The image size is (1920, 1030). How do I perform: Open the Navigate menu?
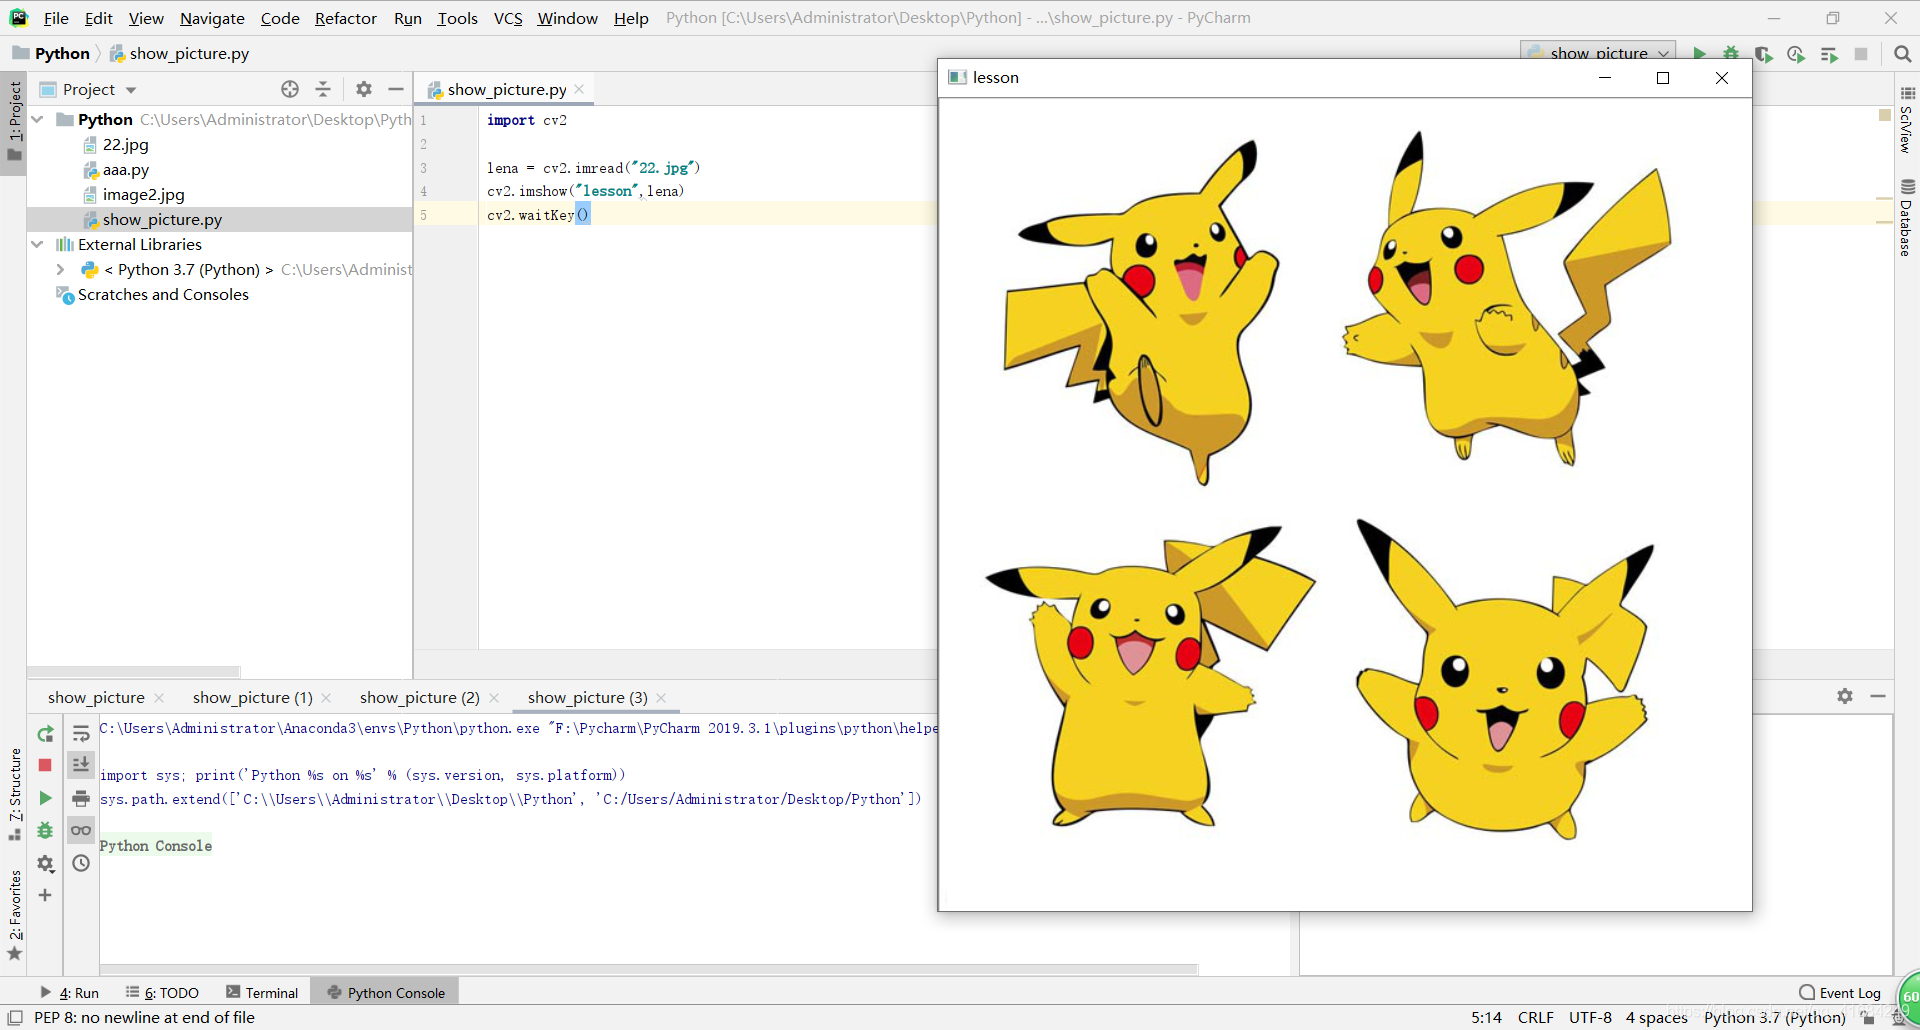pyautogui.click(x=212, y=18)
